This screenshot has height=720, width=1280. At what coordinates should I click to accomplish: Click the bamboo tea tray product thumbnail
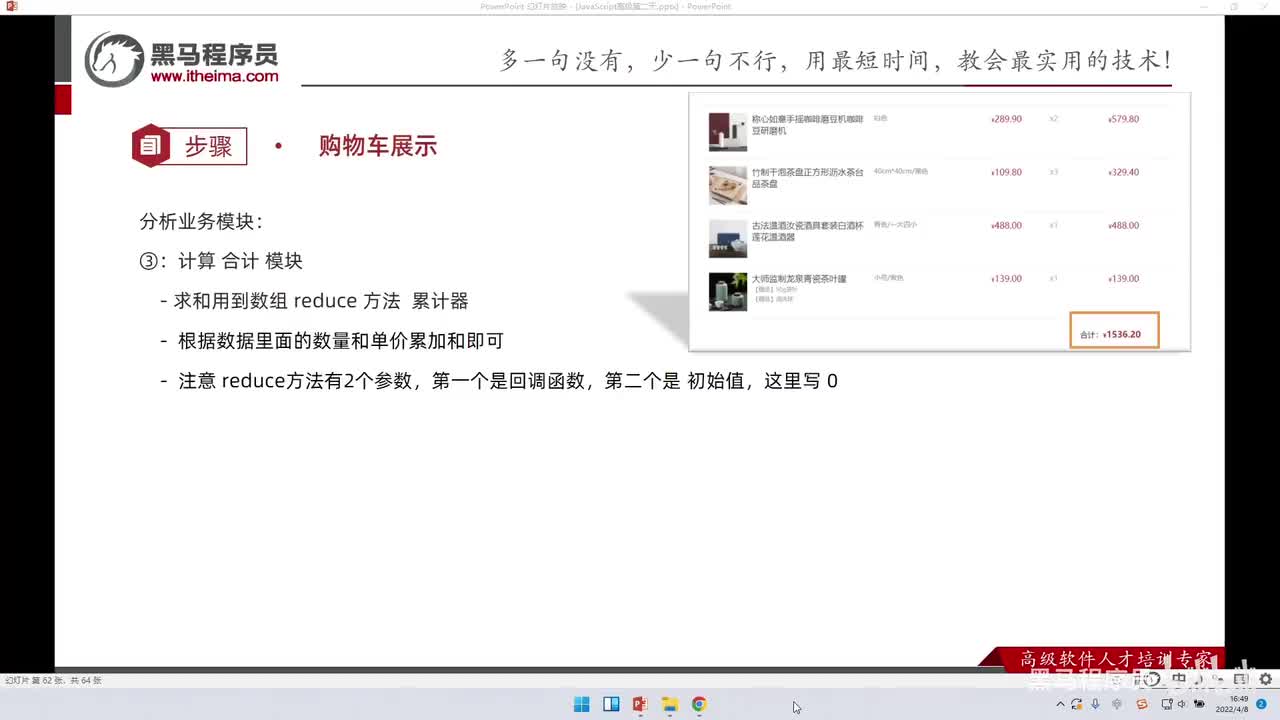click(x=728, y=185)
